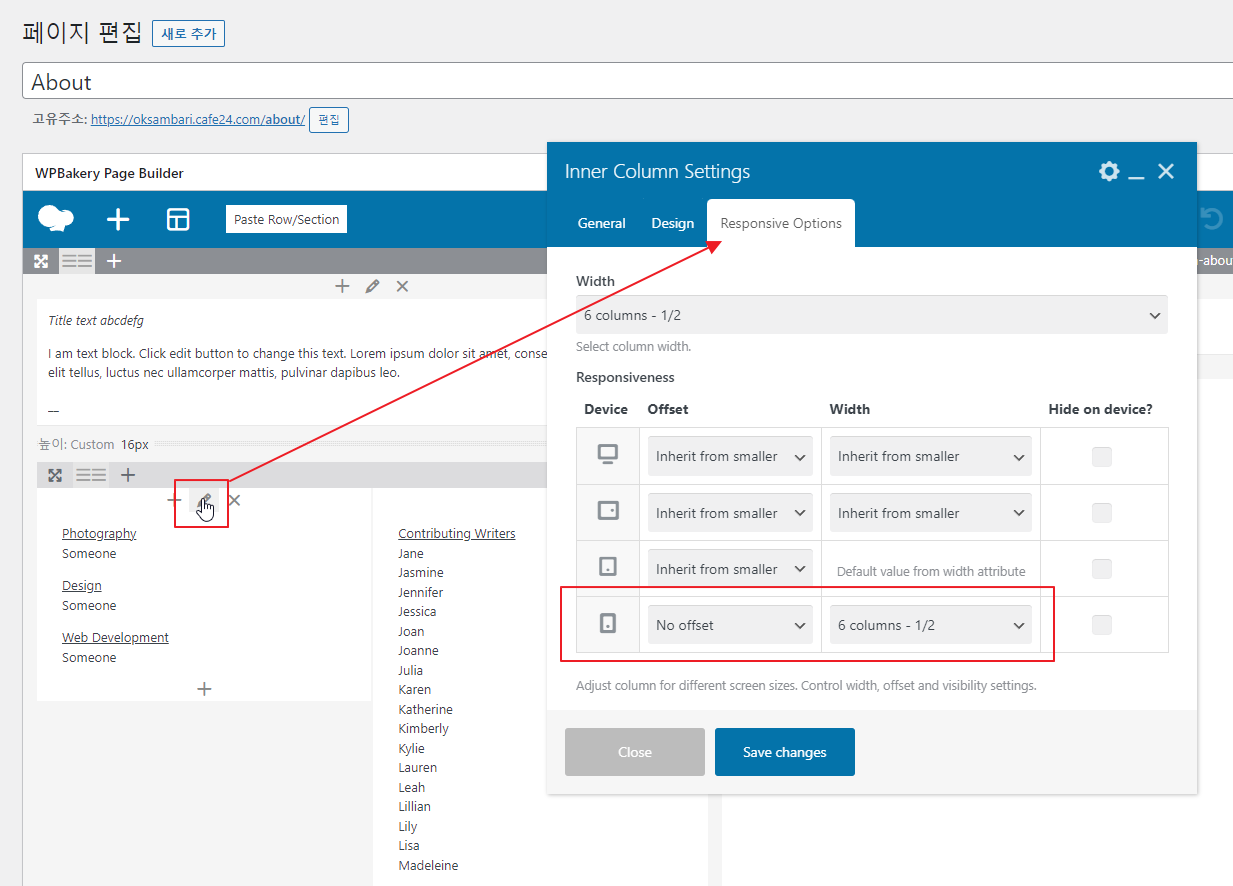The width and height of the screenshot is (1233, 886).
Task: Add a column to the inner row
Action: 128,475
